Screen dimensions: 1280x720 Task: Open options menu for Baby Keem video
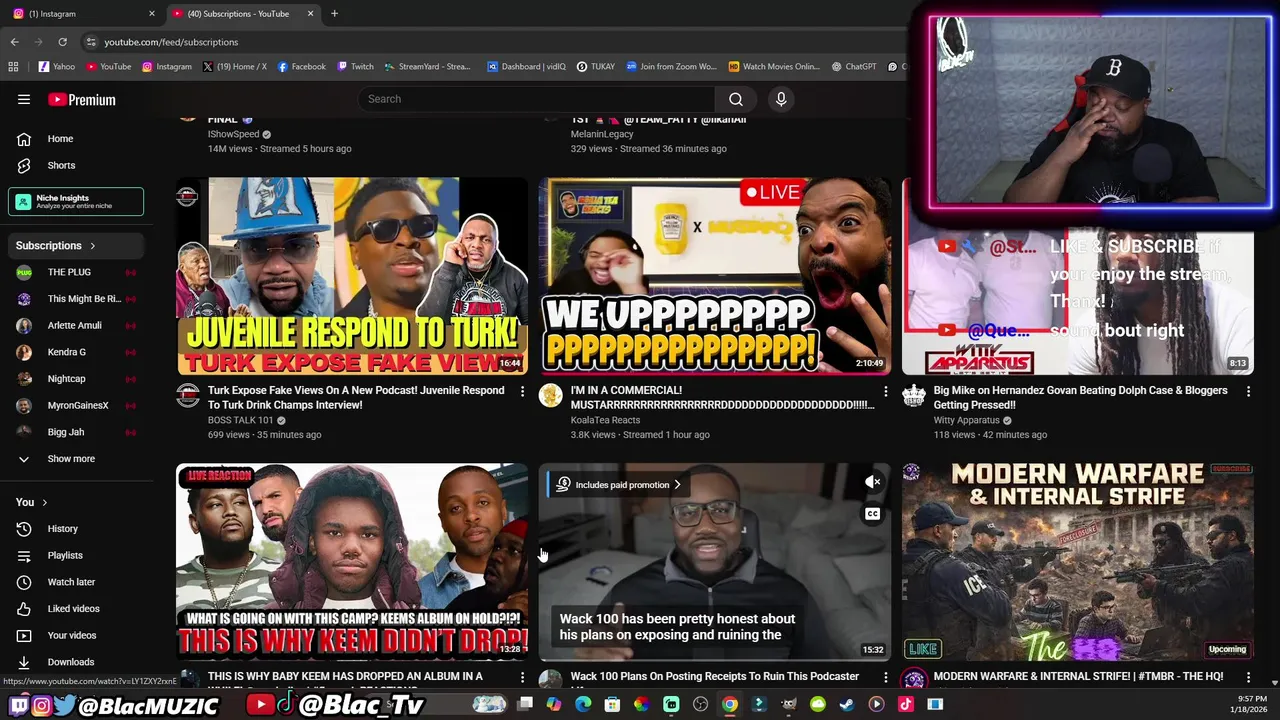[x=522, y=677]
